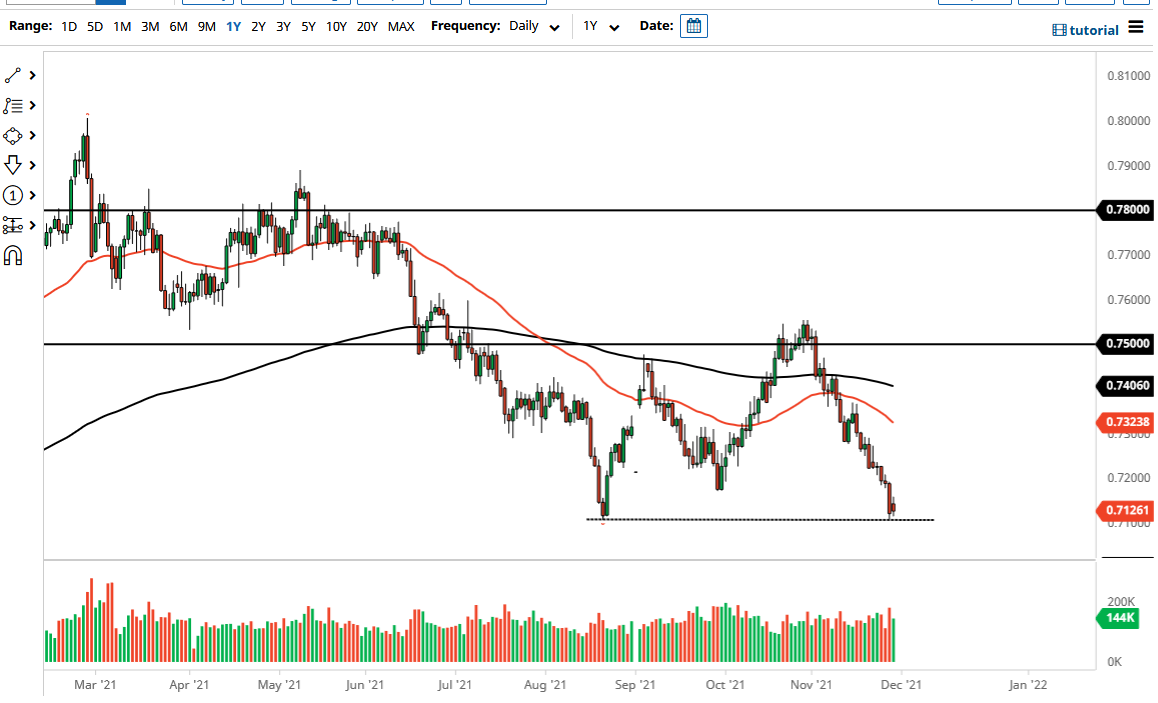Select the measurement tool
The height and width of the screenshot is (703, 1158).
coord(13,225)
